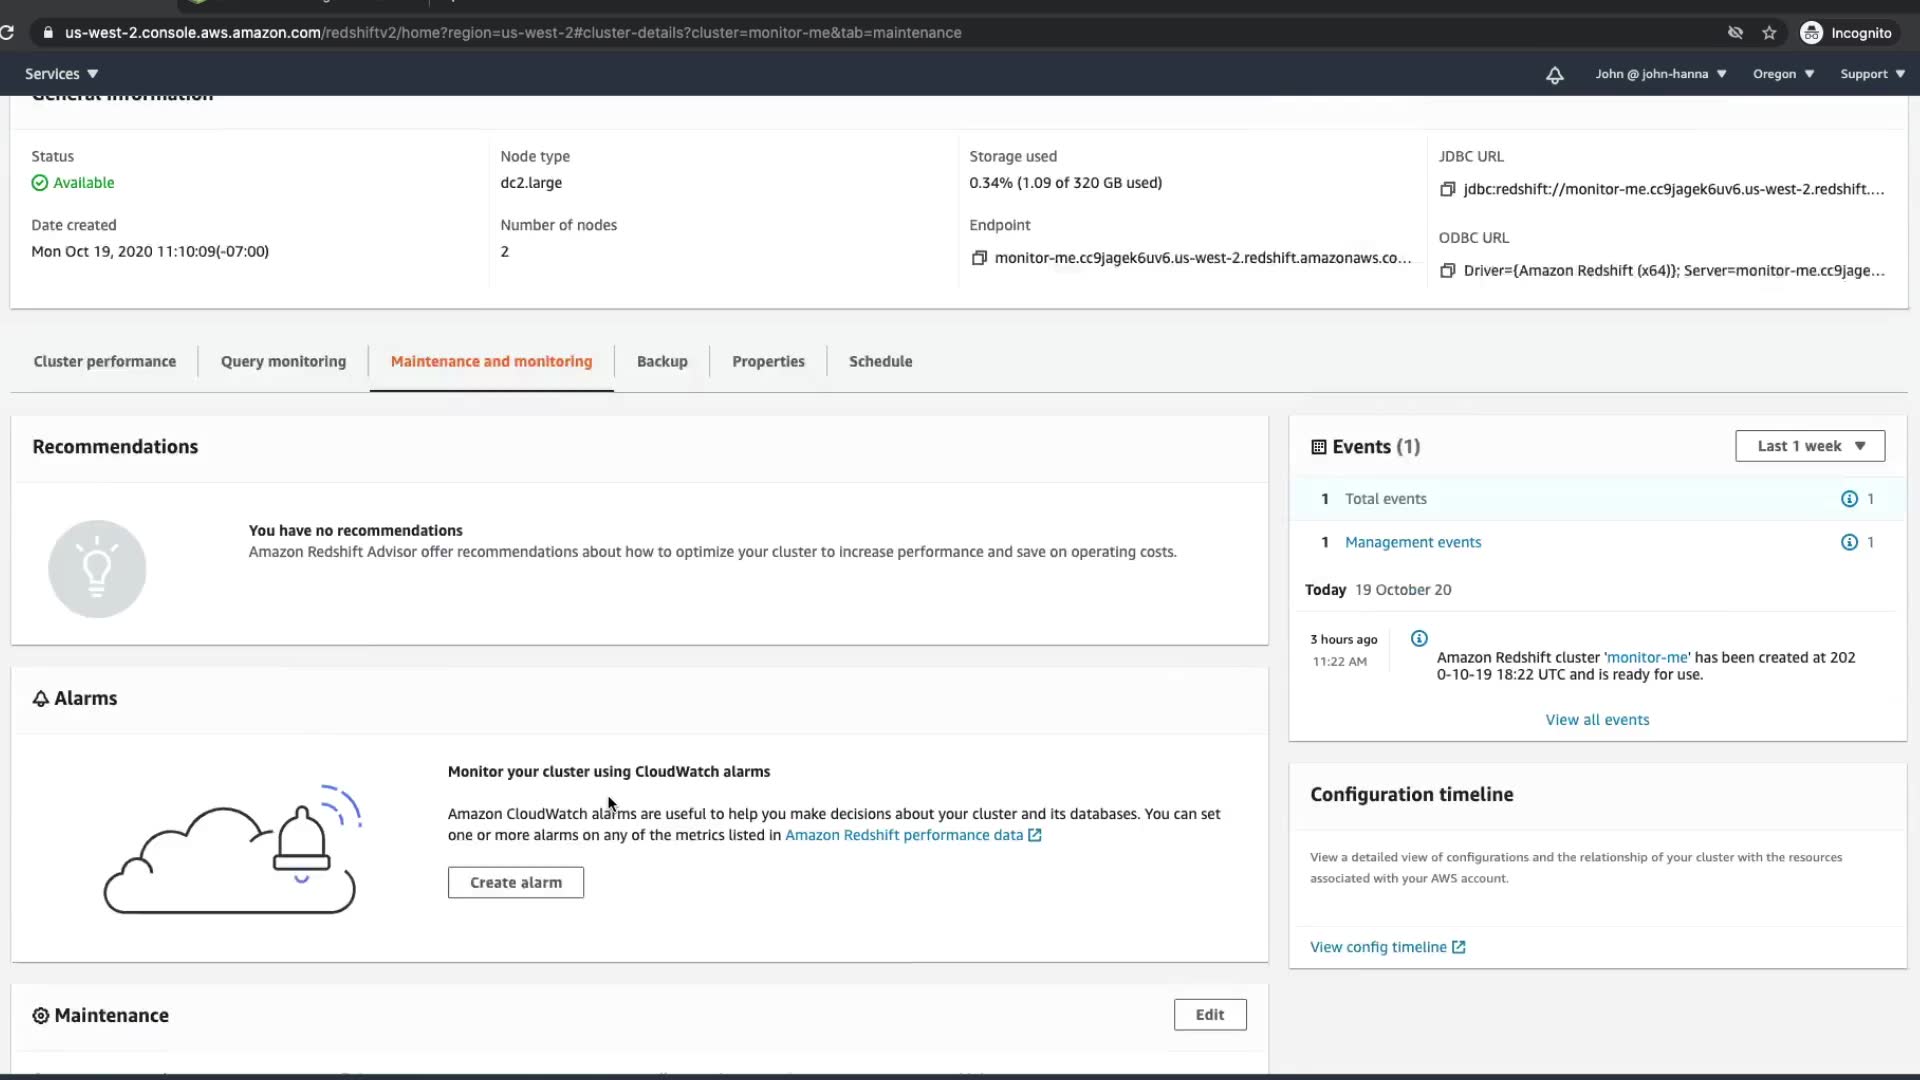Copy the ODBC URL using copy icon
1920x1080 pixels.
[x=1447, y=271]
